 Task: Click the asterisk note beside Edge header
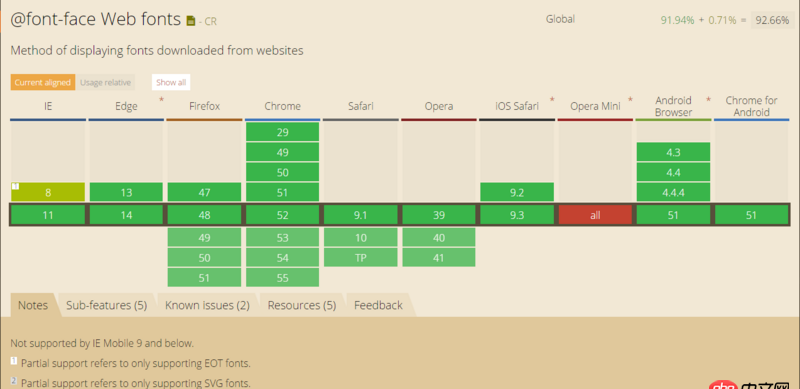tap(161, 100)
